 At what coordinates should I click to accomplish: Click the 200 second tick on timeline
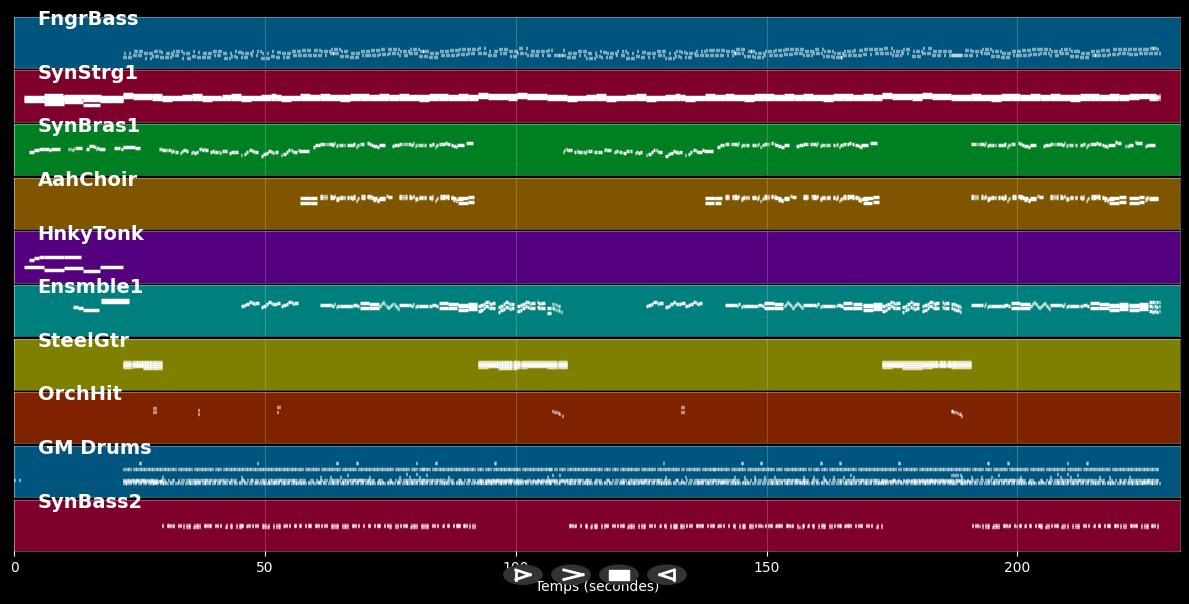click(1017, 568)
